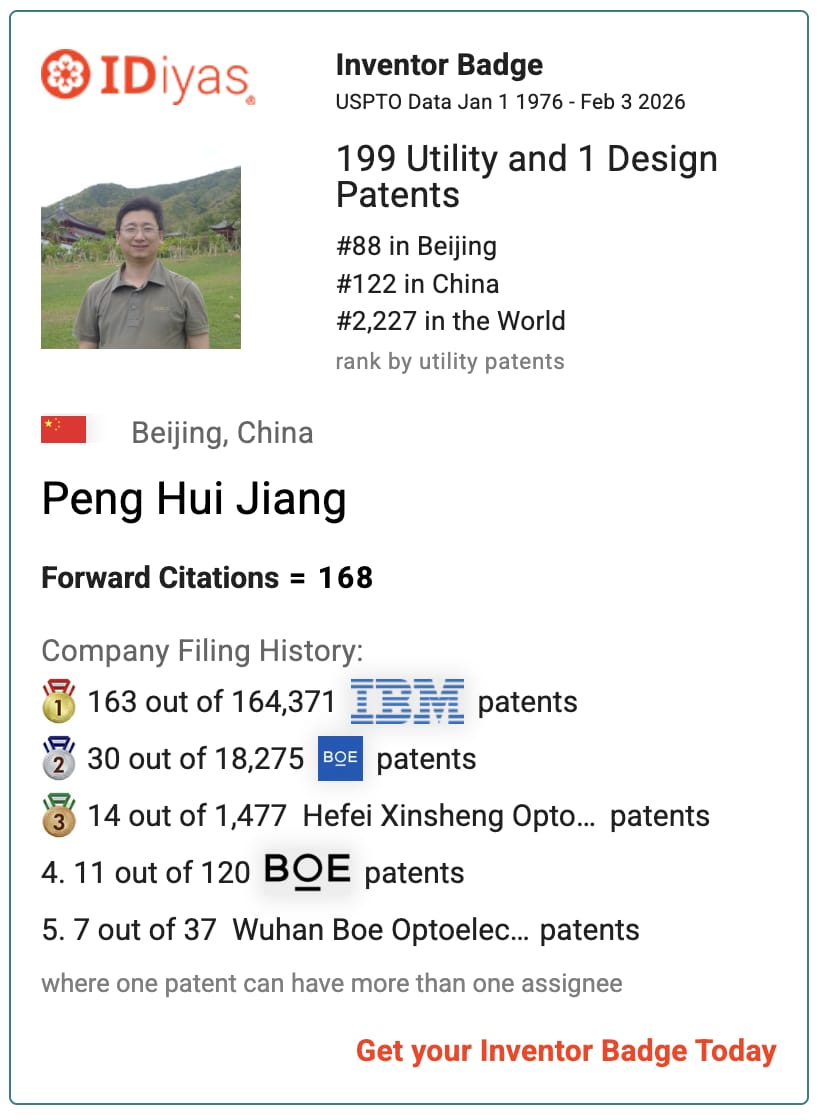818x1120 pixels.
Task: Click the 199 Utility and 1 Design Patents title
Action: click(527, 176)
